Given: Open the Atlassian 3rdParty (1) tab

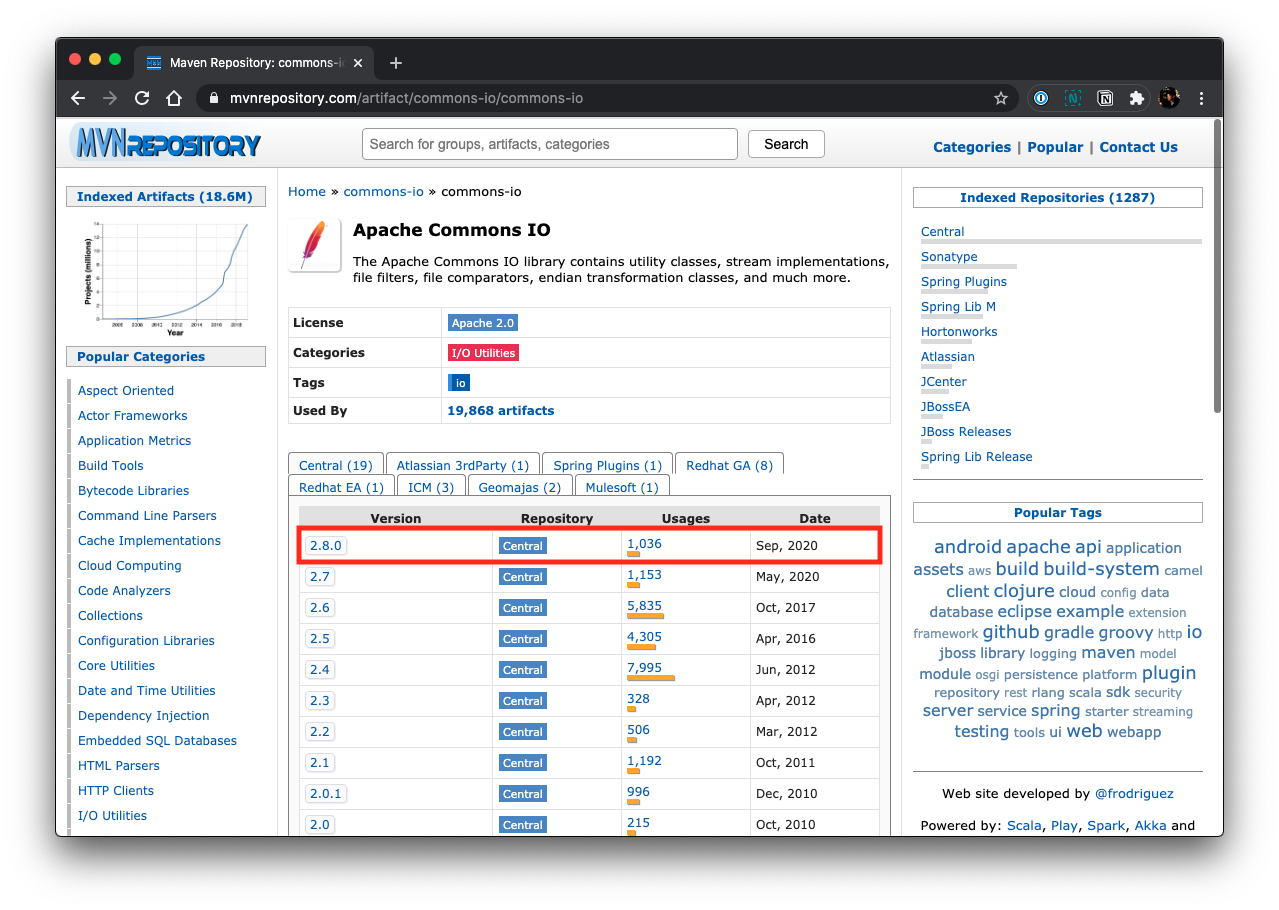Looking at the screenshot, I should [462, 465].
